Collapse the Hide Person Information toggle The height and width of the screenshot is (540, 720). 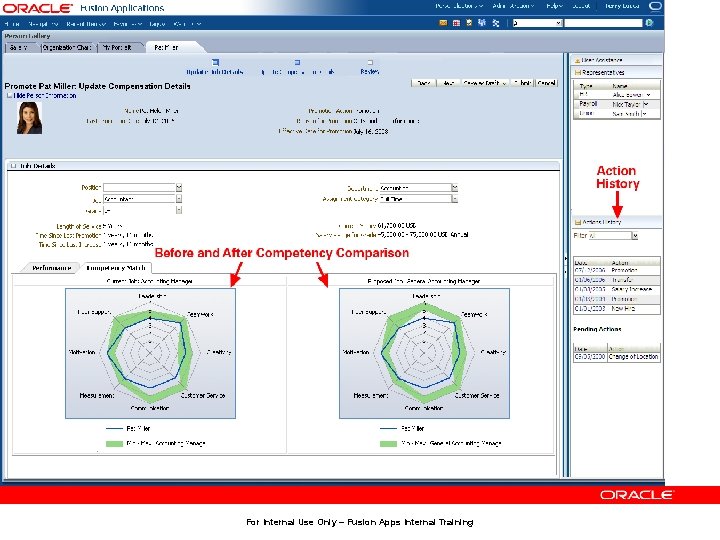click(10, 96)
